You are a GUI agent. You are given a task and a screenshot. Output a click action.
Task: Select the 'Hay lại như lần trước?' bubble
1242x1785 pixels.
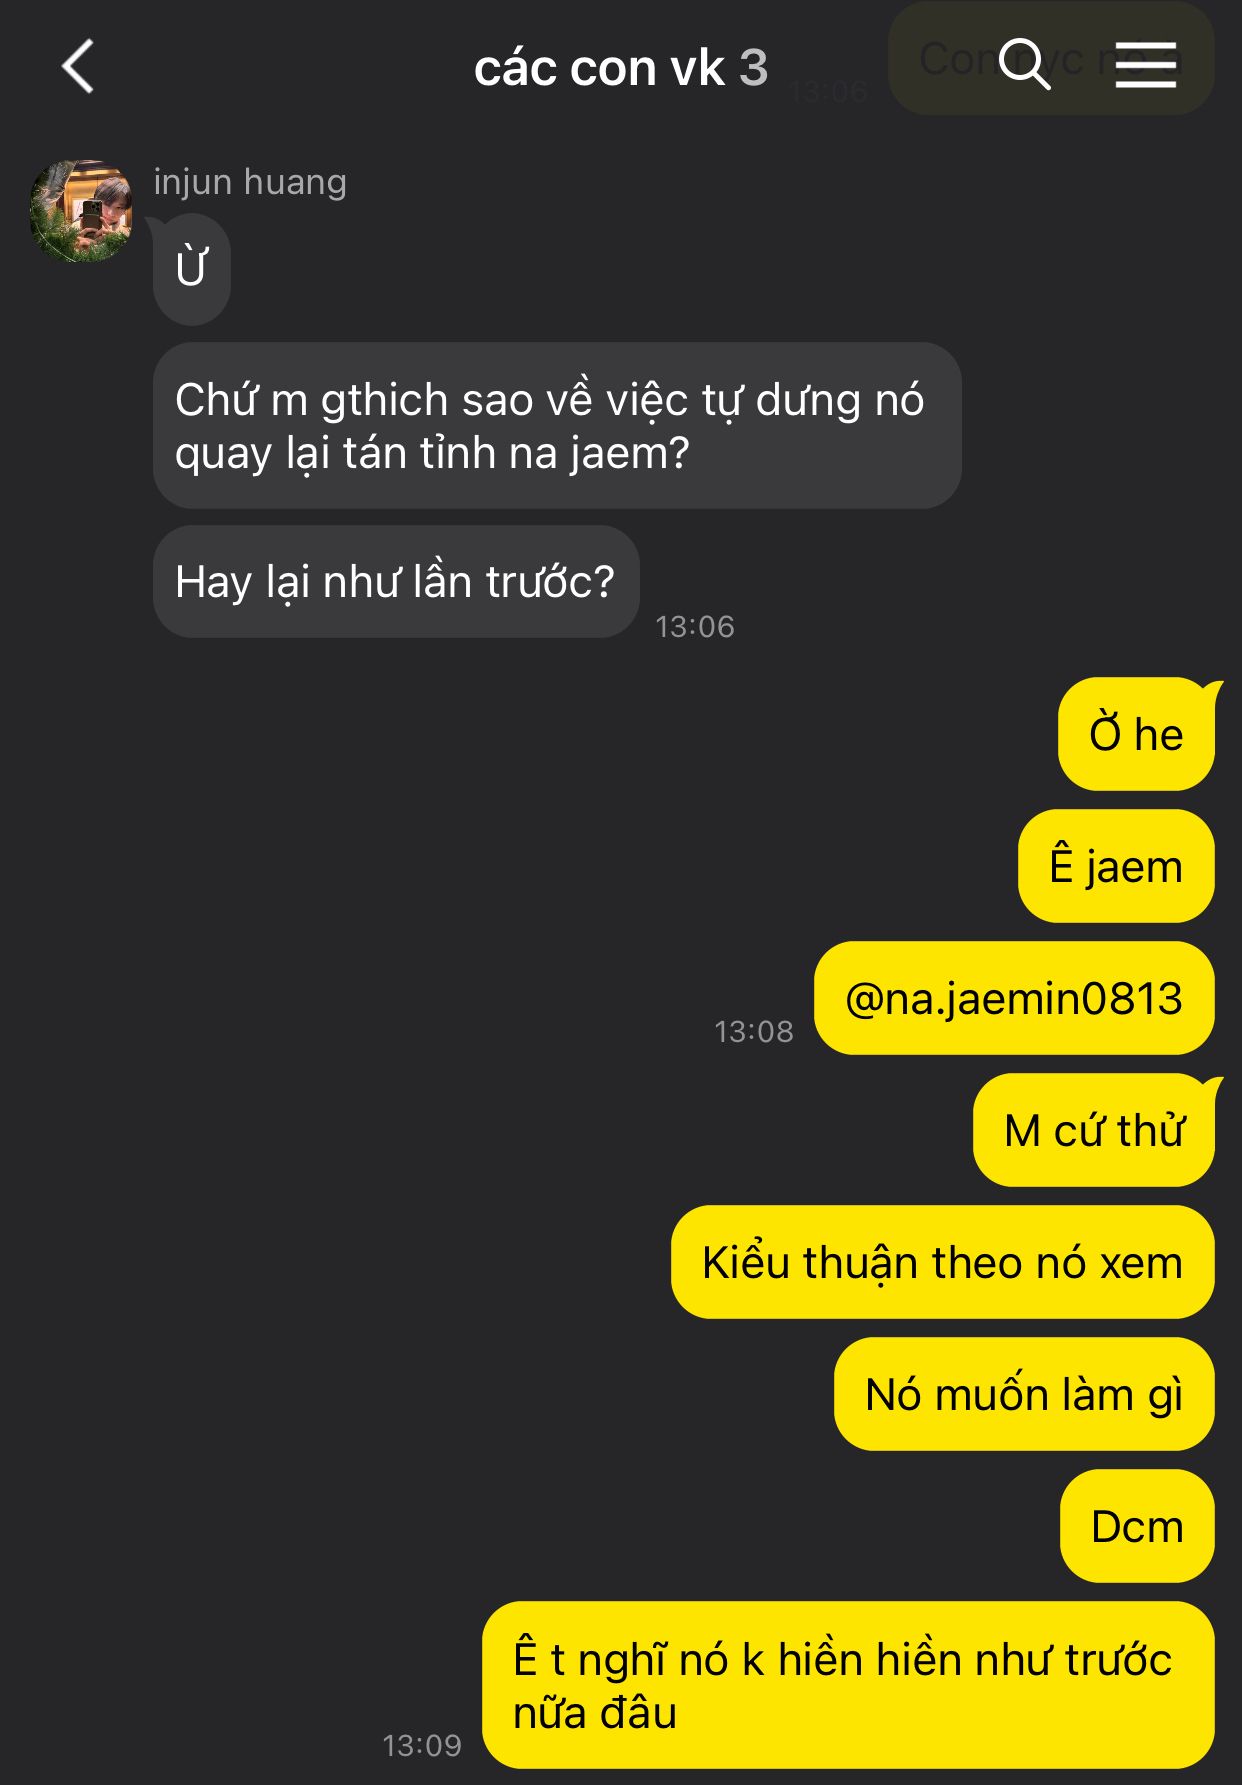click(396, 582)
